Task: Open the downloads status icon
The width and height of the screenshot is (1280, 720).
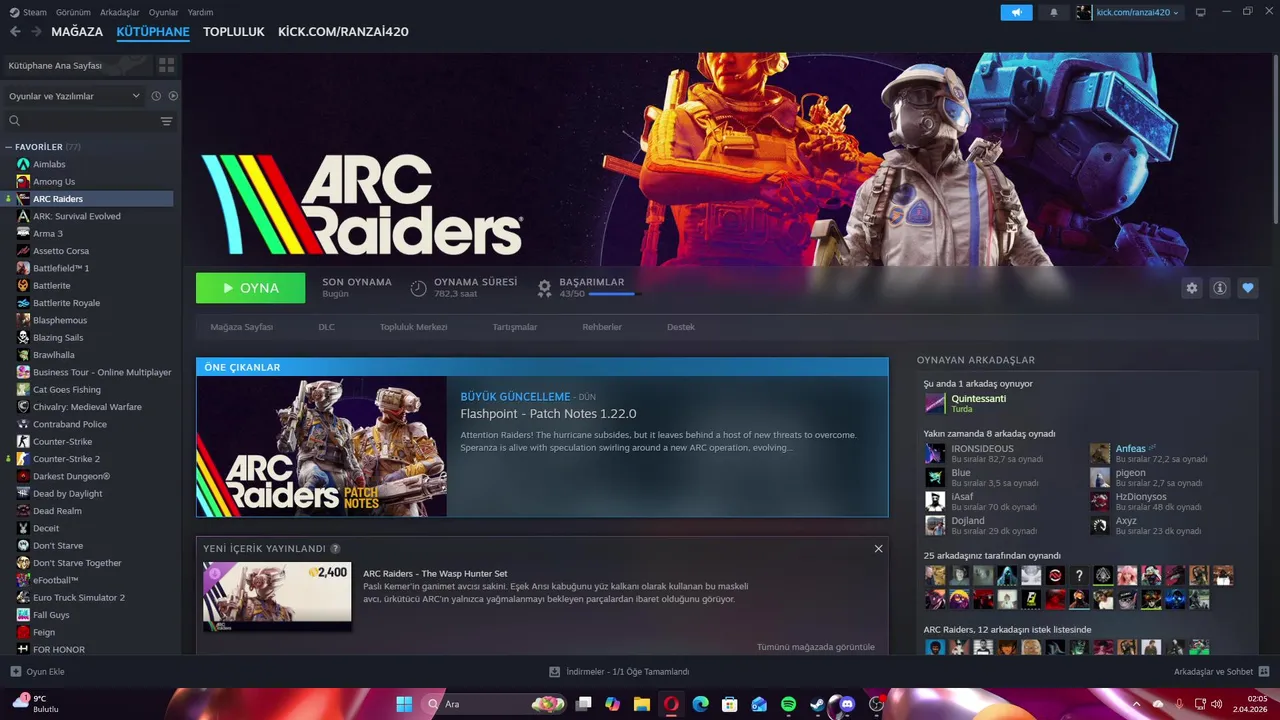Action: tap(554, 672)
